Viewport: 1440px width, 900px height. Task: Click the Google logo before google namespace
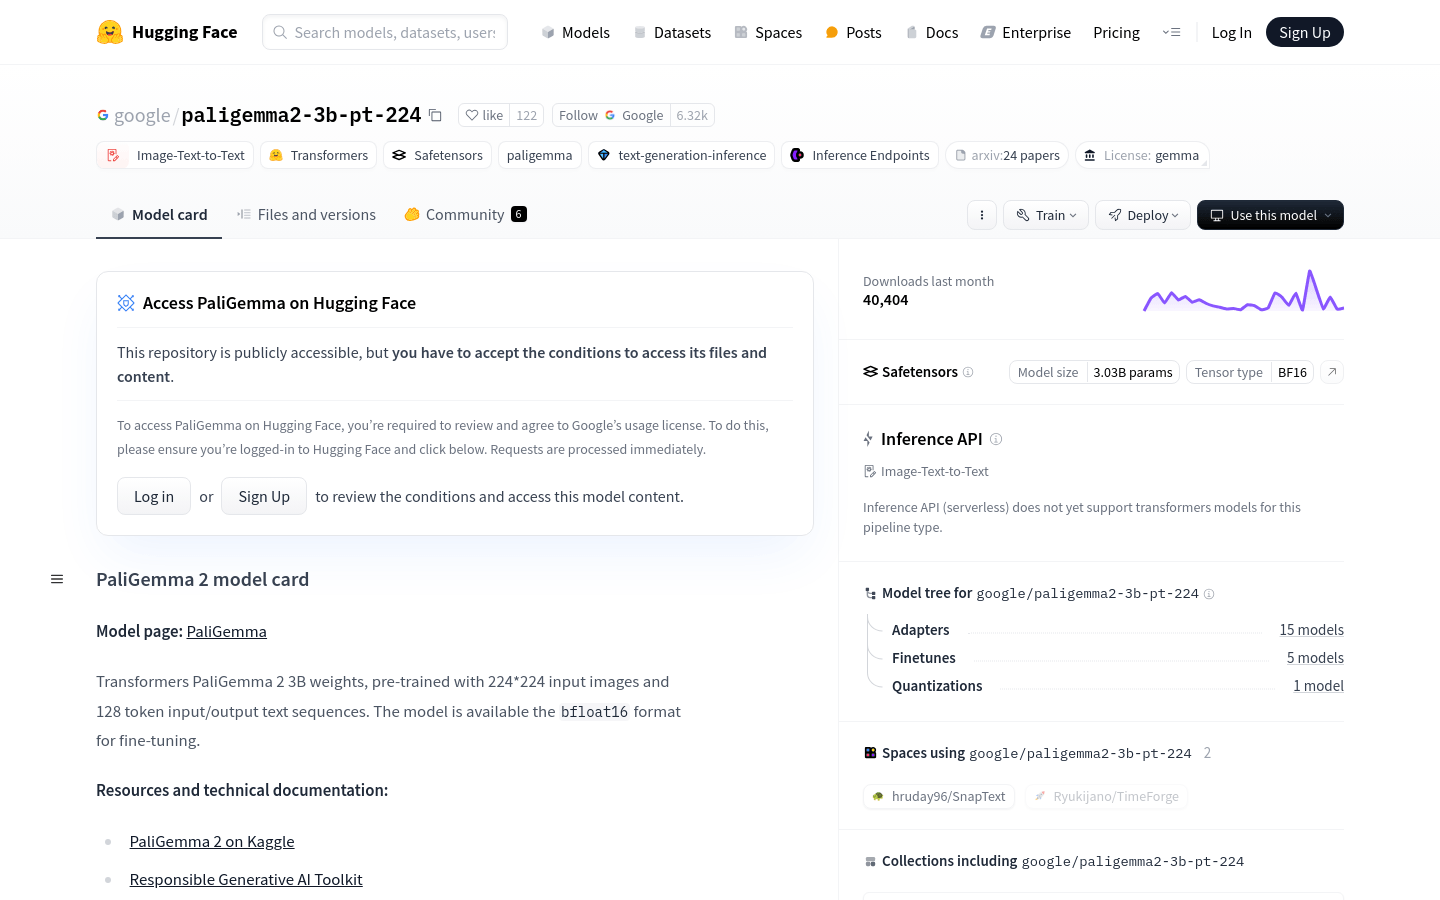tap(103, 115)
